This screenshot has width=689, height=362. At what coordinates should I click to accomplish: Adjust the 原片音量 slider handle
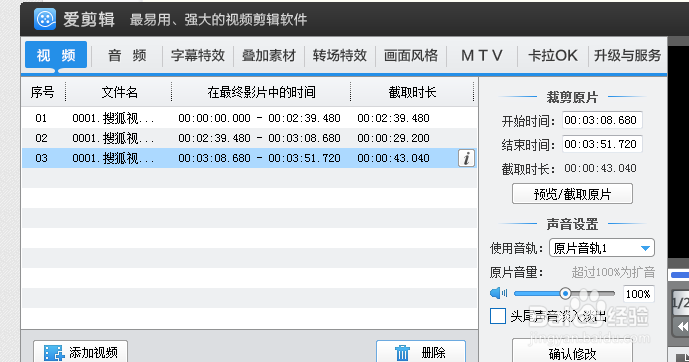click(565, 293)
